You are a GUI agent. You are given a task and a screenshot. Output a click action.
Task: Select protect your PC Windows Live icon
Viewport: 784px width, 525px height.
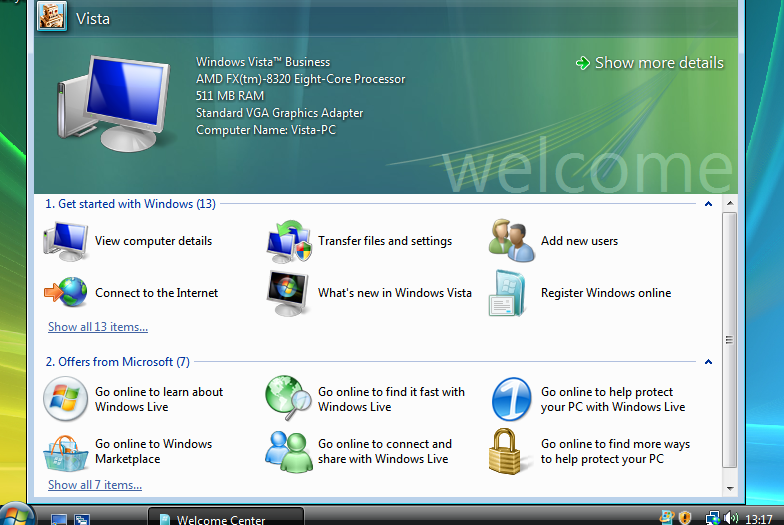512,399
